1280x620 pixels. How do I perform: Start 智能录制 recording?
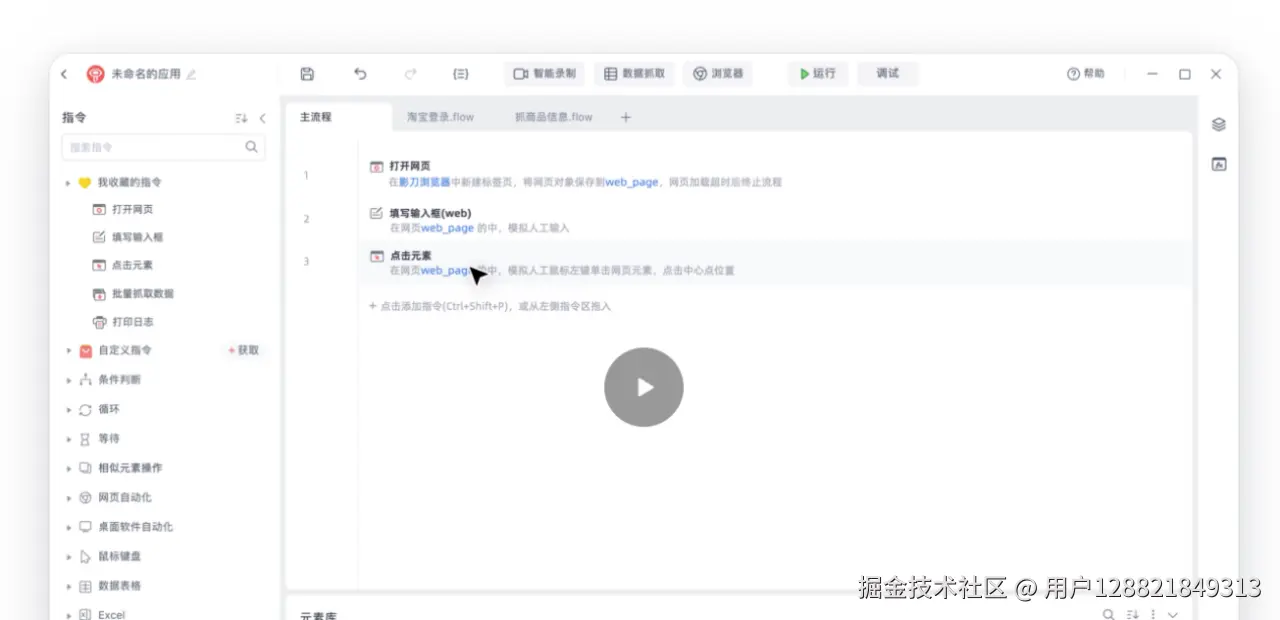(544, 74)
